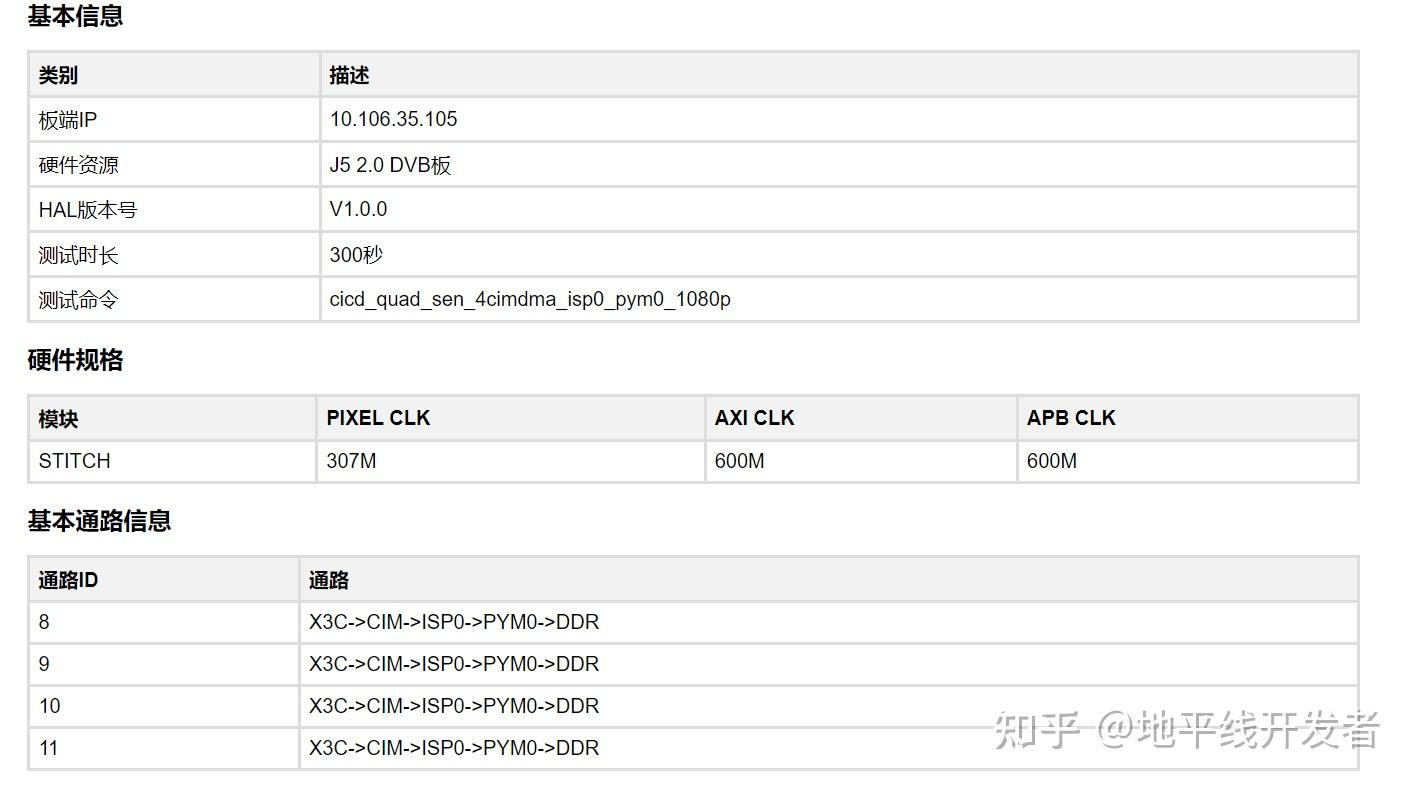Image resolution: width=1417 pixels, height=787 pixels.
Task: Click the 基本通路信息 section heading
Action: pyautogui.click(x=99, y=521)
